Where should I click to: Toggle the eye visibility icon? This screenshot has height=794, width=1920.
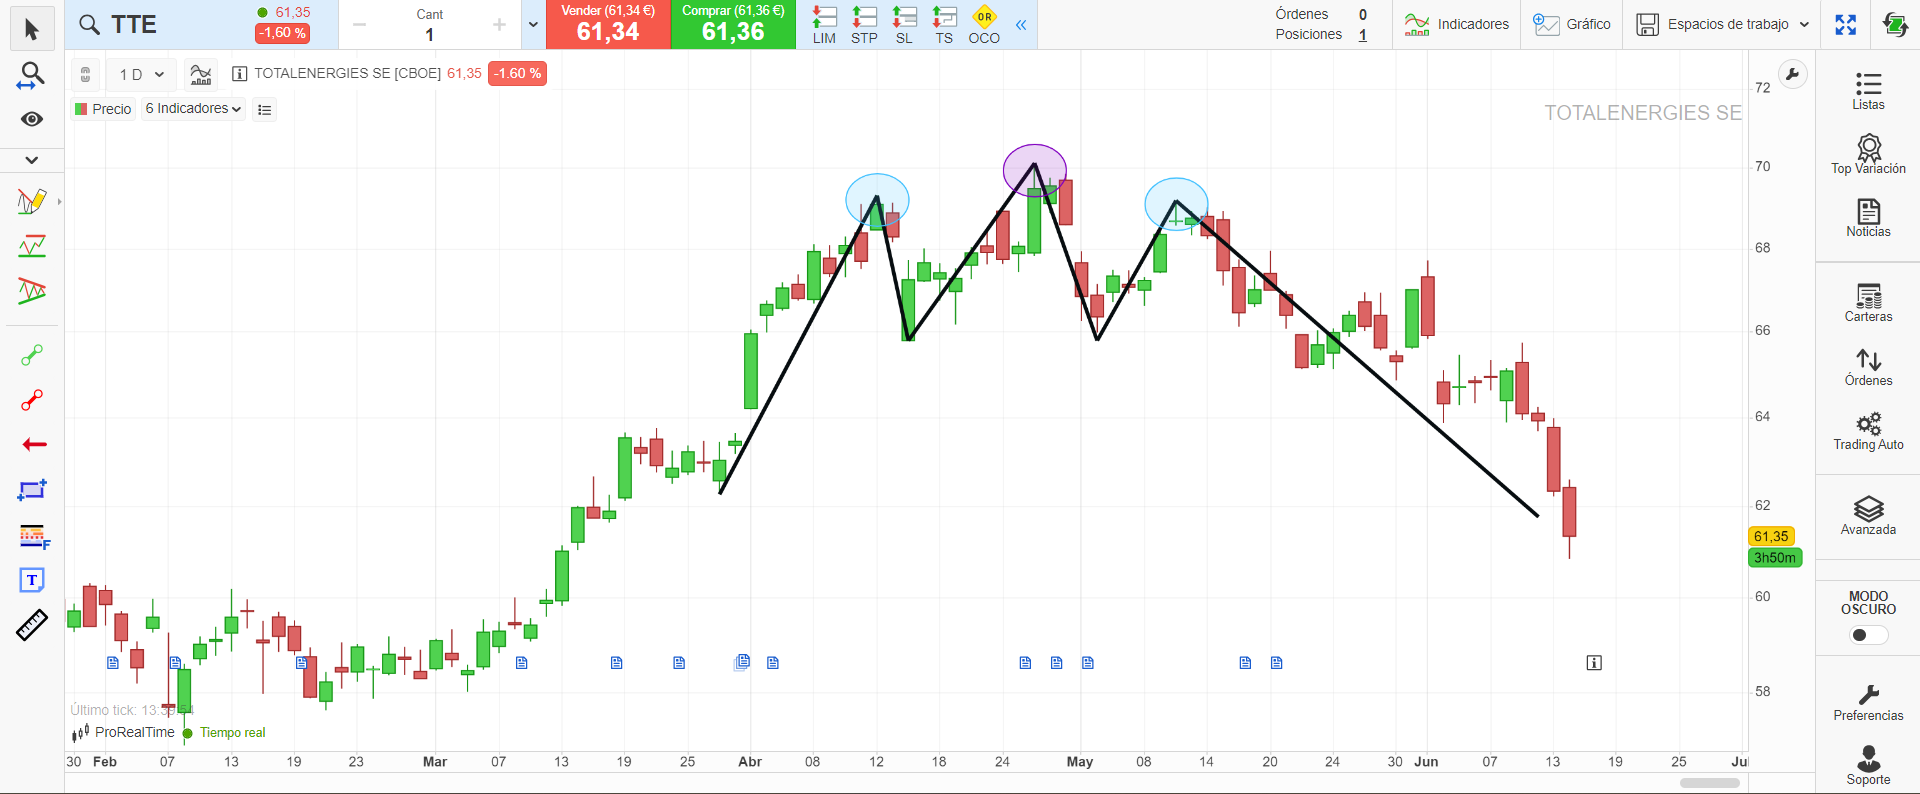tap(31, 119)
